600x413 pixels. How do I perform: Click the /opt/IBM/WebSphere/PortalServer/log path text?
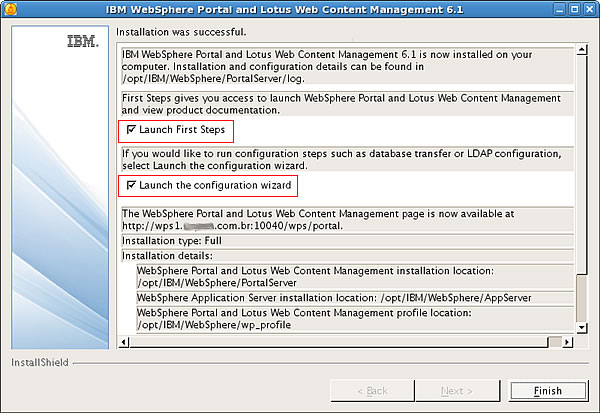pos(213,79)
